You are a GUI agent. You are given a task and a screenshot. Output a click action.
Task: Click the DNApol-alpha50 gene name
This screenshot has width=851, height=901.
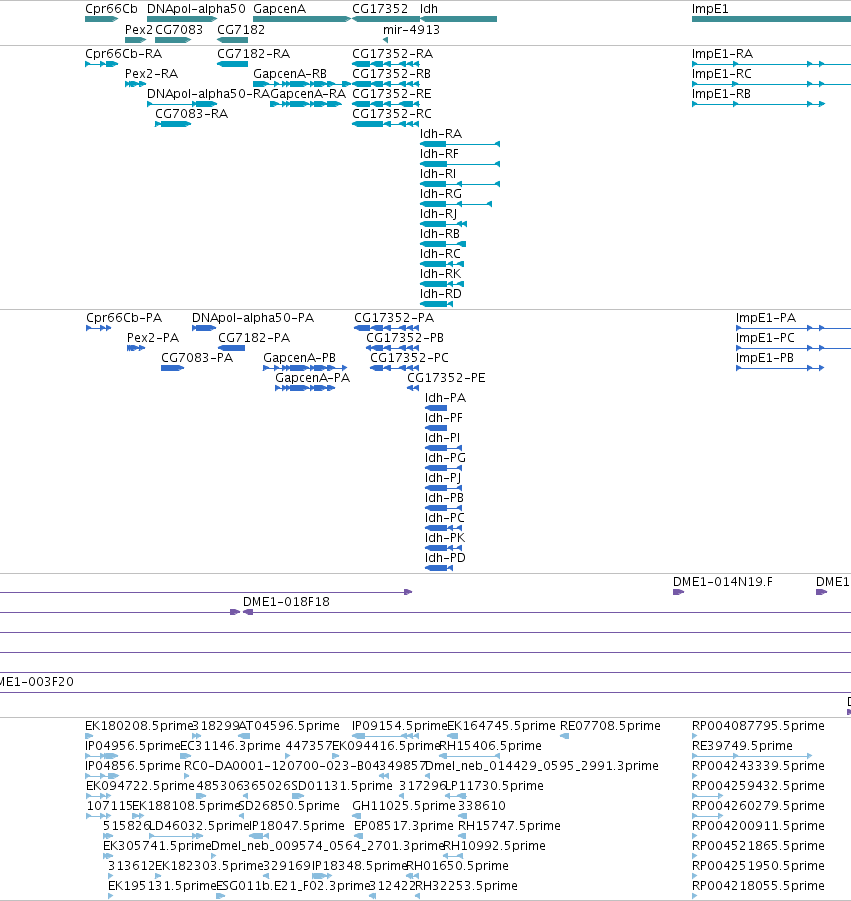tap(196, 9)
